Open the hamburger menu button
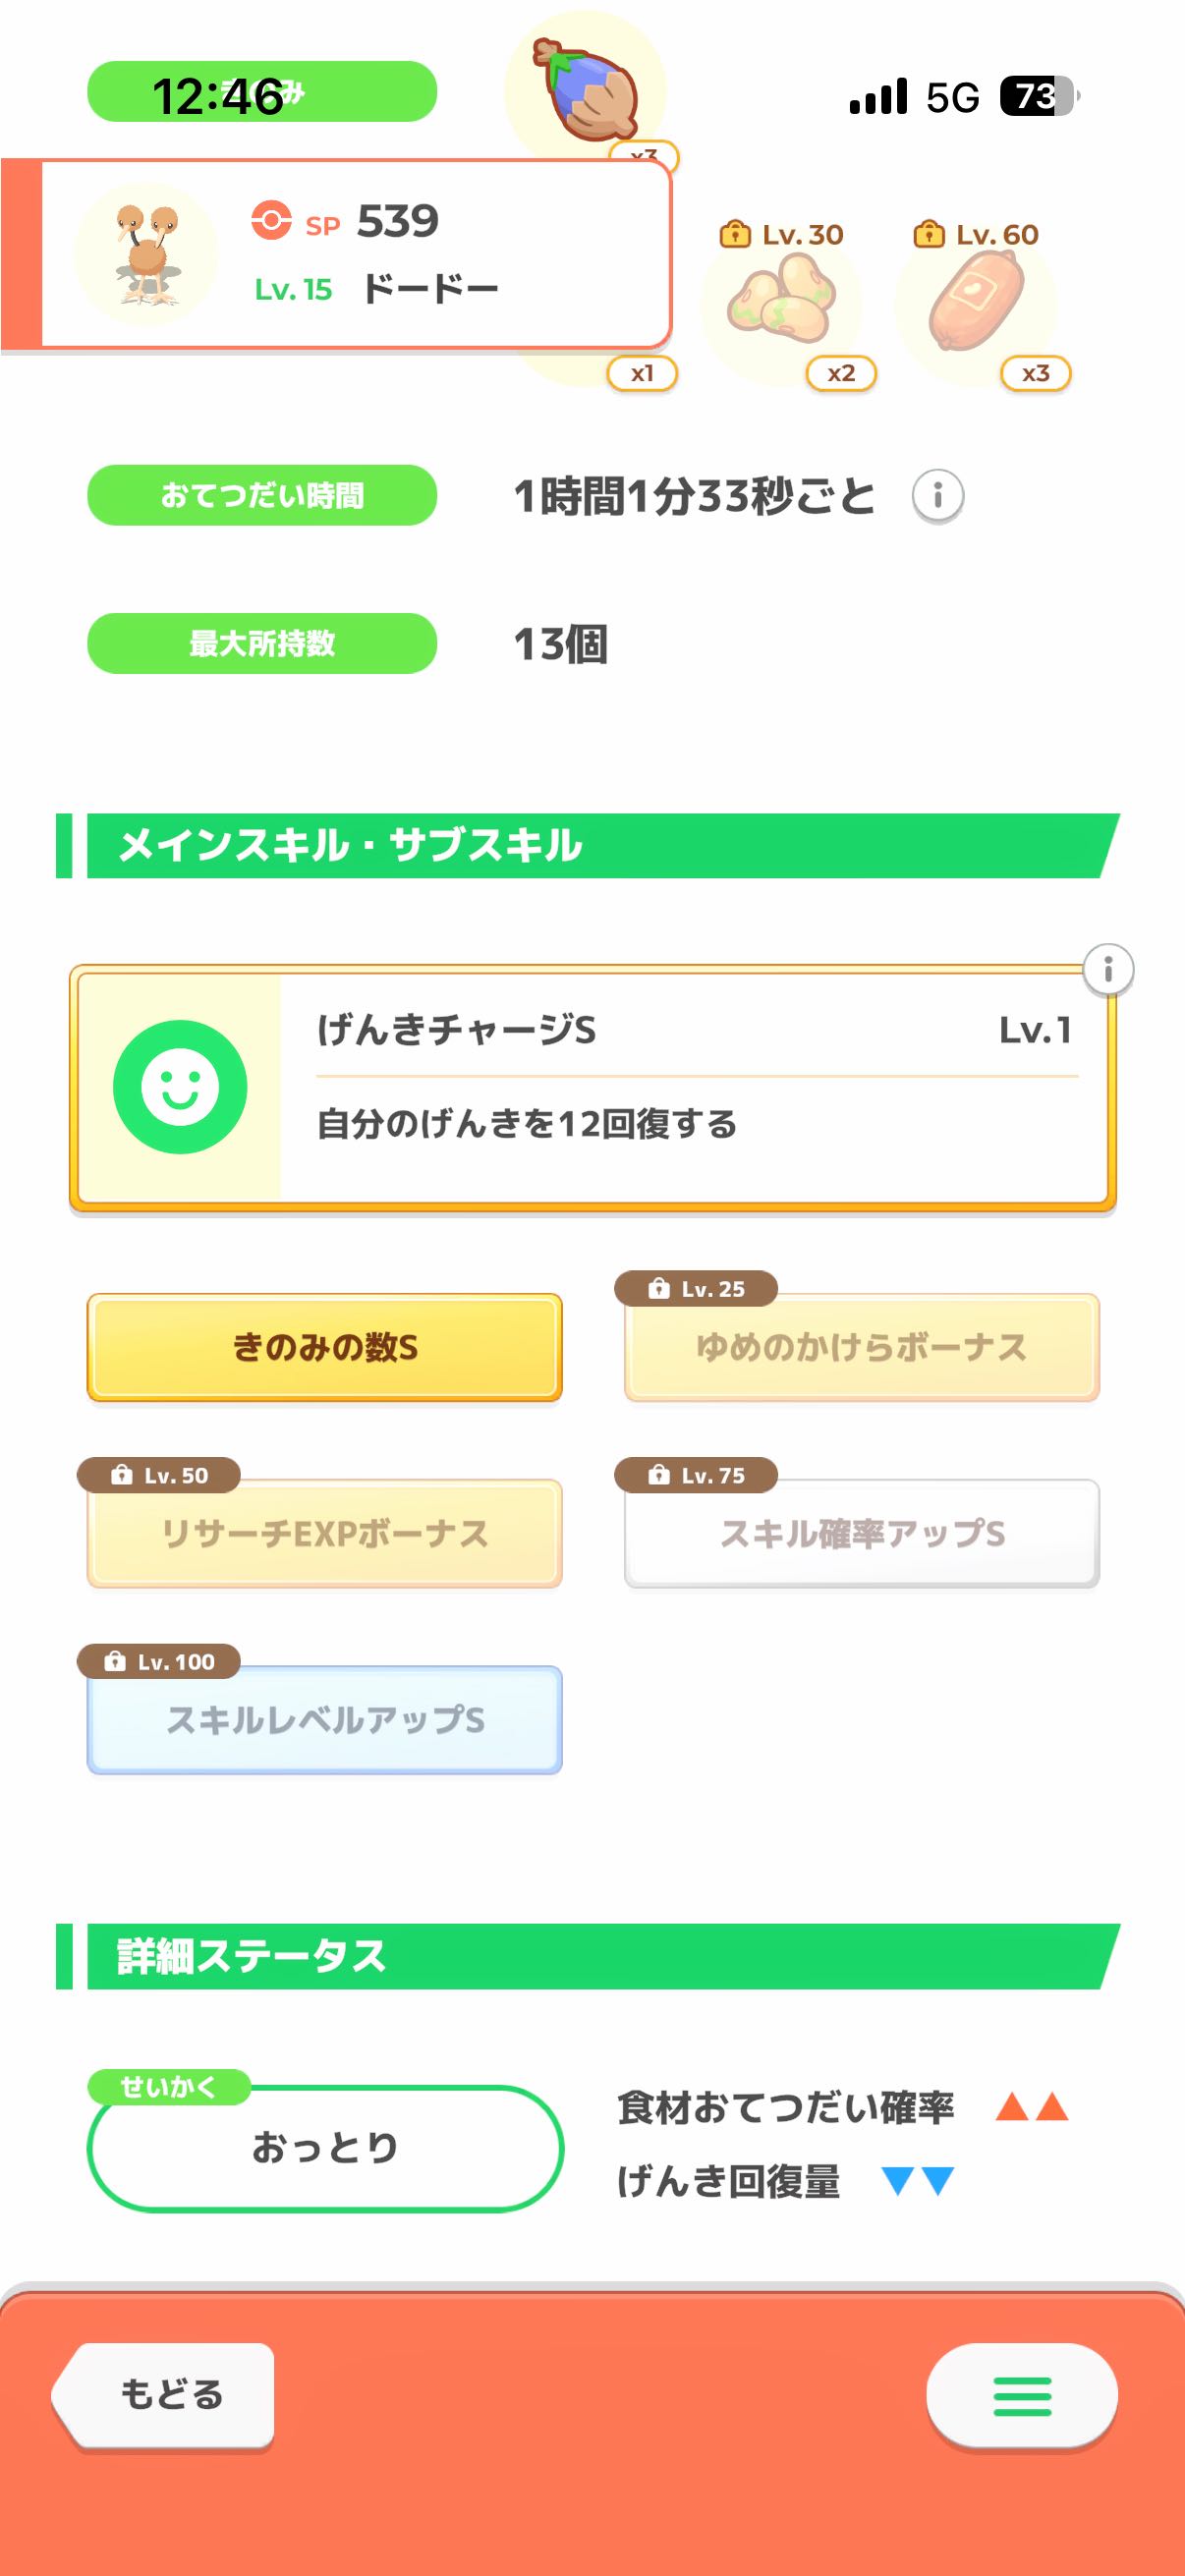1185x2576 pixels. pos(1021,2395)
